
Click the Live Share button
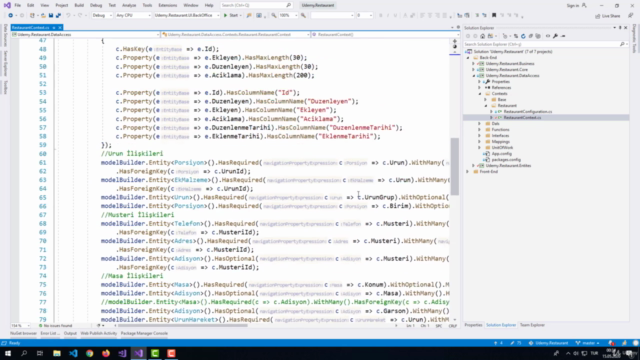608,16
